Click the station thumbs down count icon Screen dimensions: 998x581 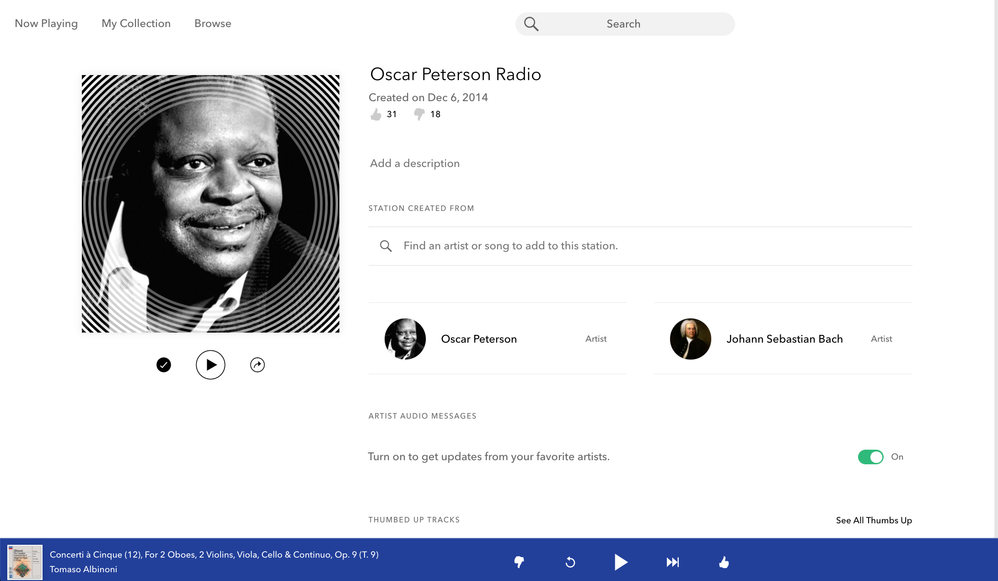pos(419,114)
